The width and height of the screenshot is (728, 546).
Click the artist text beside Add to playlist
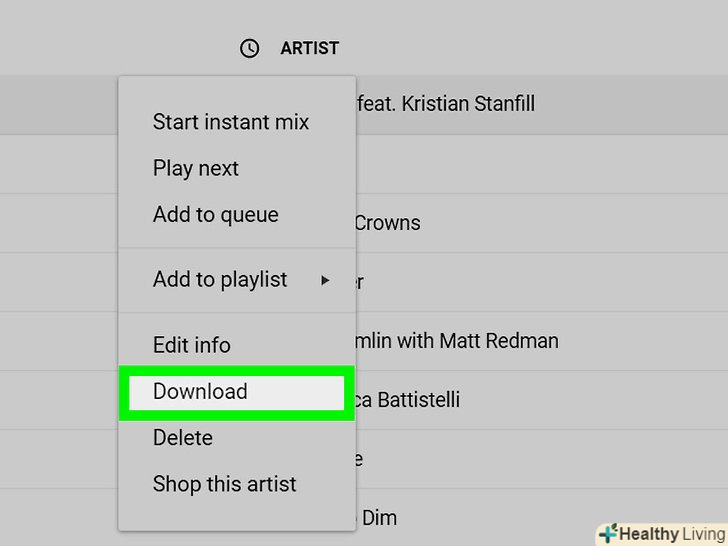pos(359,282)
